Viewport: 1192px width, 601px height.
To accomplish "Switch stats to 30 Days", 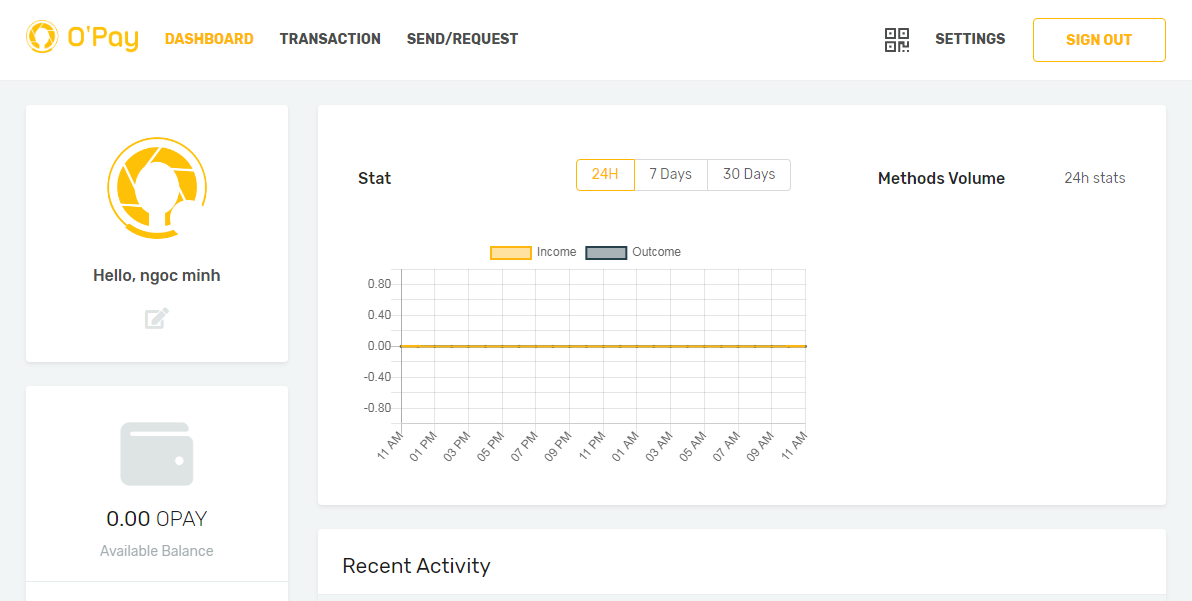I will pyautogui.click(x=749, y=174).
